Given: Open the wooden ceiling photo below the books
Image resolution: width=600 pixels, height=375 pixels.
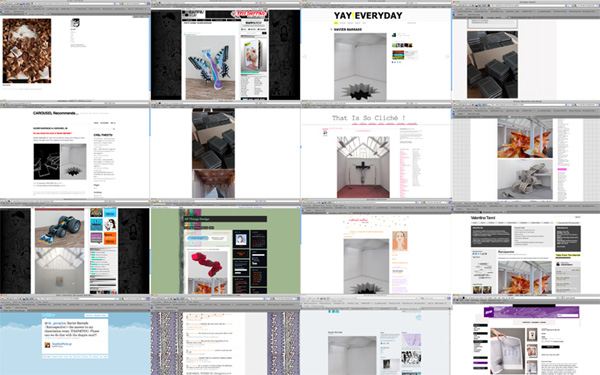Looking at the screenshot, I should [x=213, y=184].
